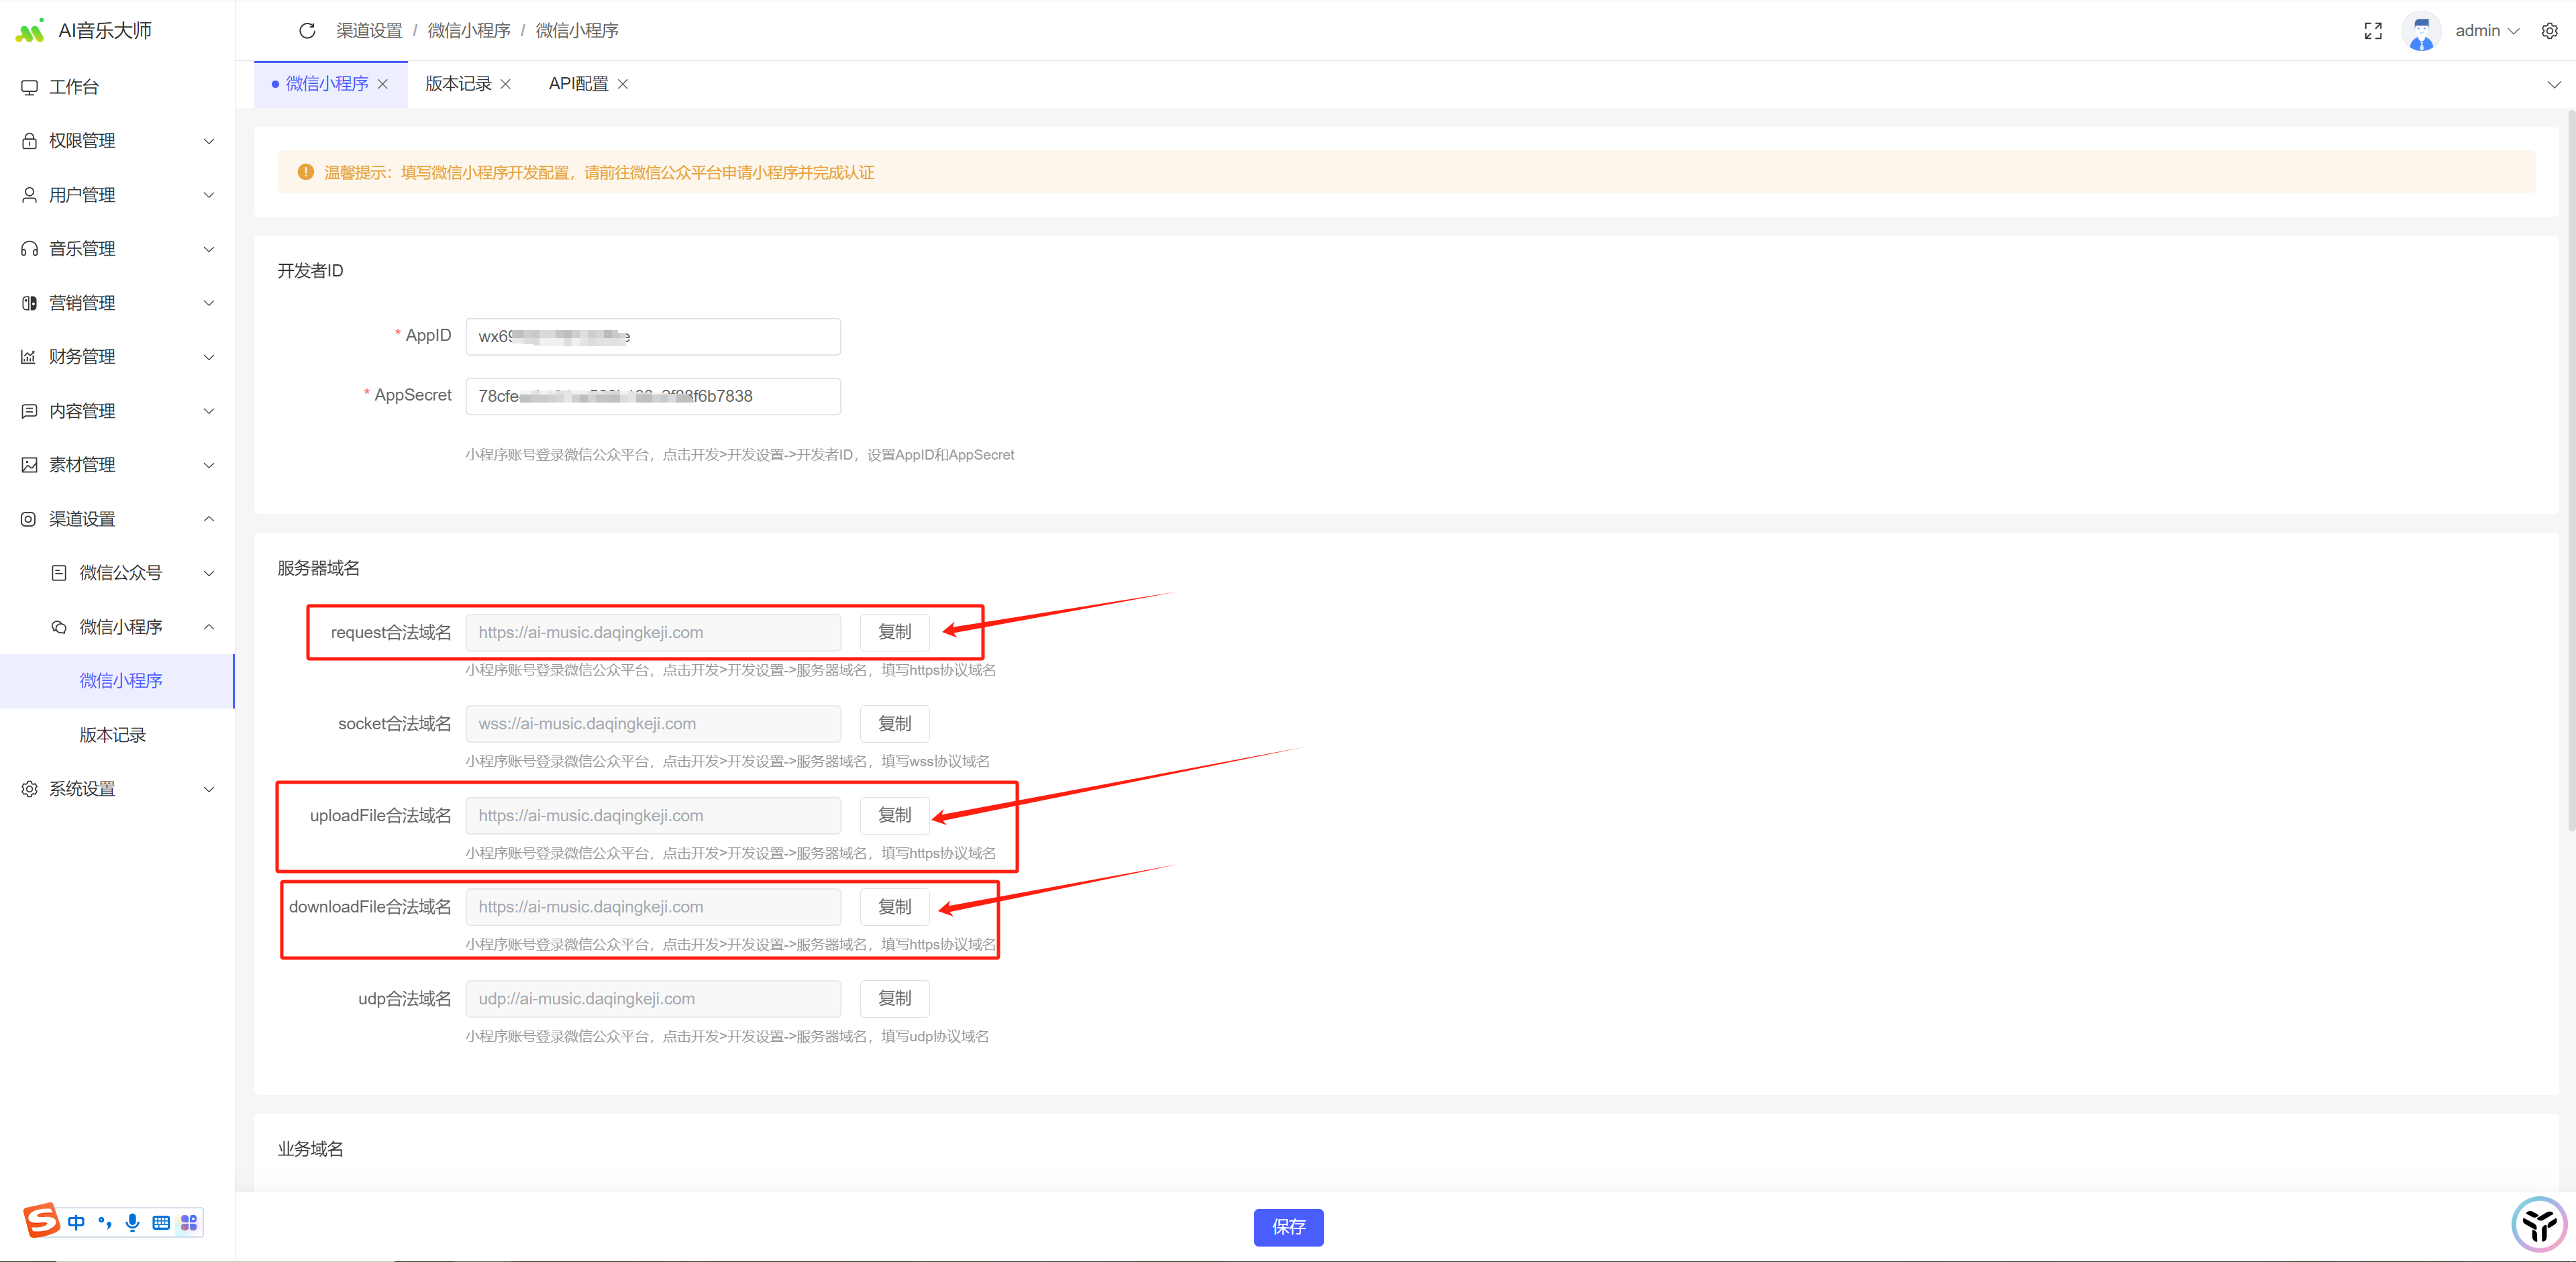2576x1262 pixels.
Task: Expand the 素材管理 menu
Action: click(209, 465)
